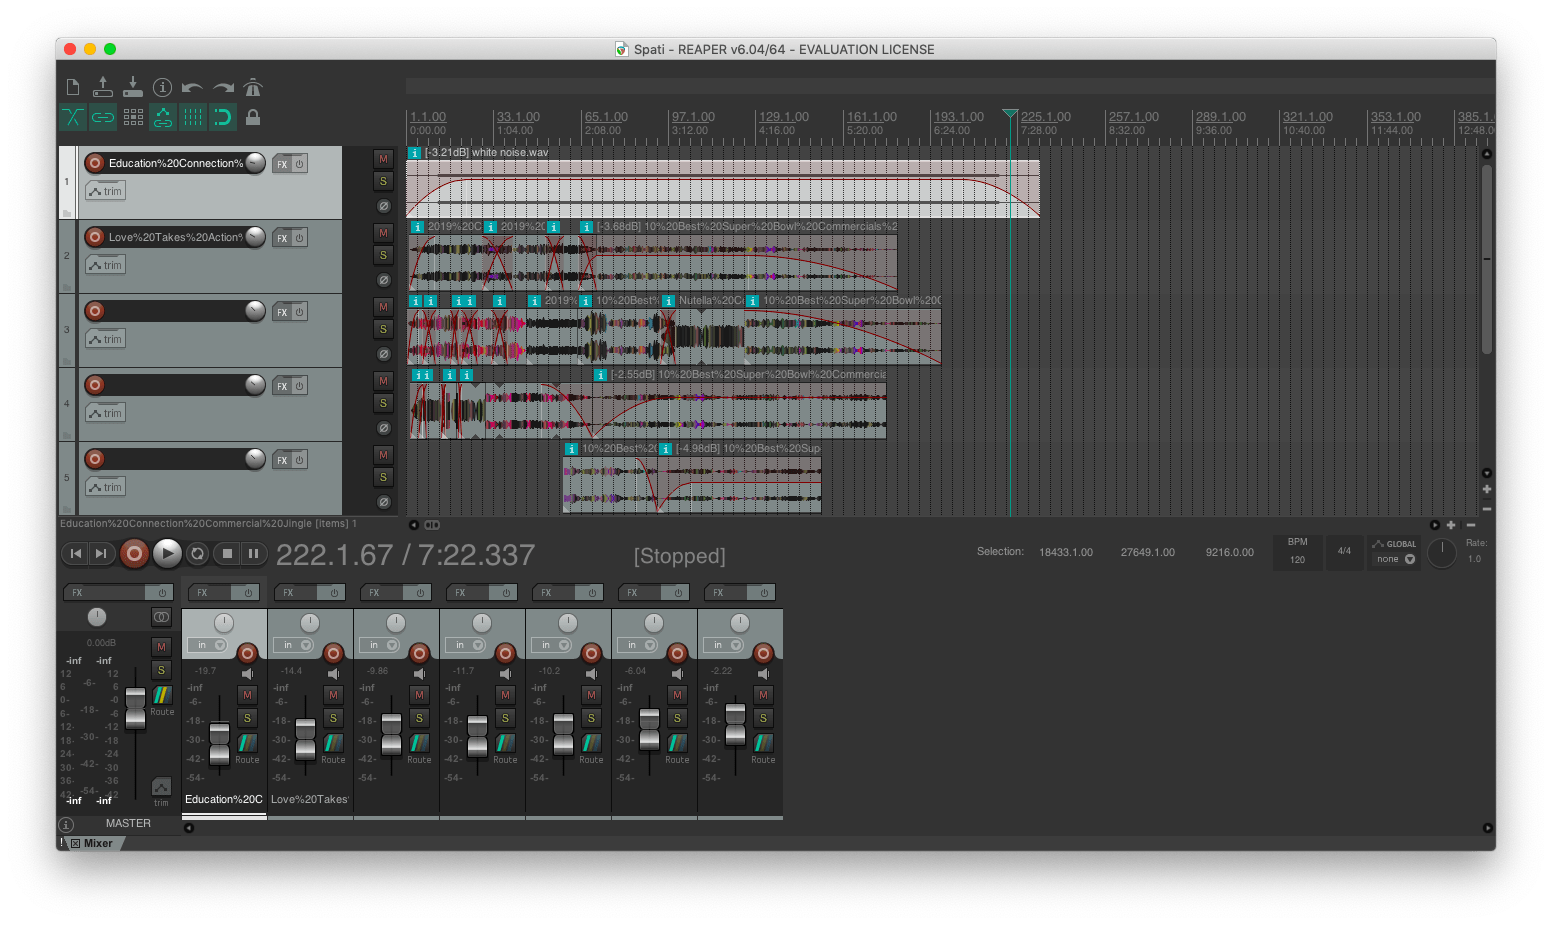Save project using the download-arrow icon
This screenshot has height=925, width=1552.
point(133,87)
